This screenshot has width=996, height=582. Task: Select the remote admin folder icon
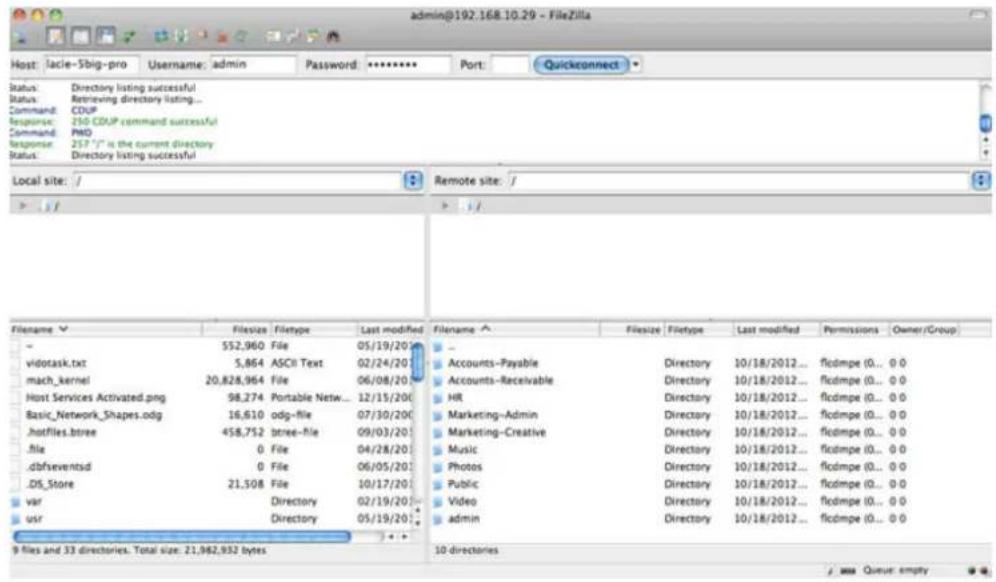438,519
